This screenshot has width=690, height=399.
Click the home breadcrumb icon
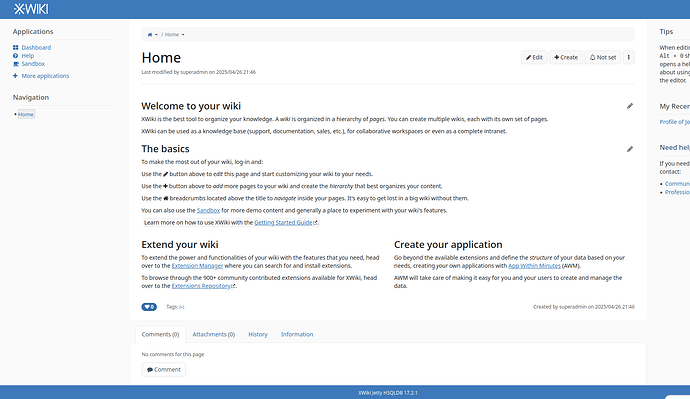coord(150,34)
